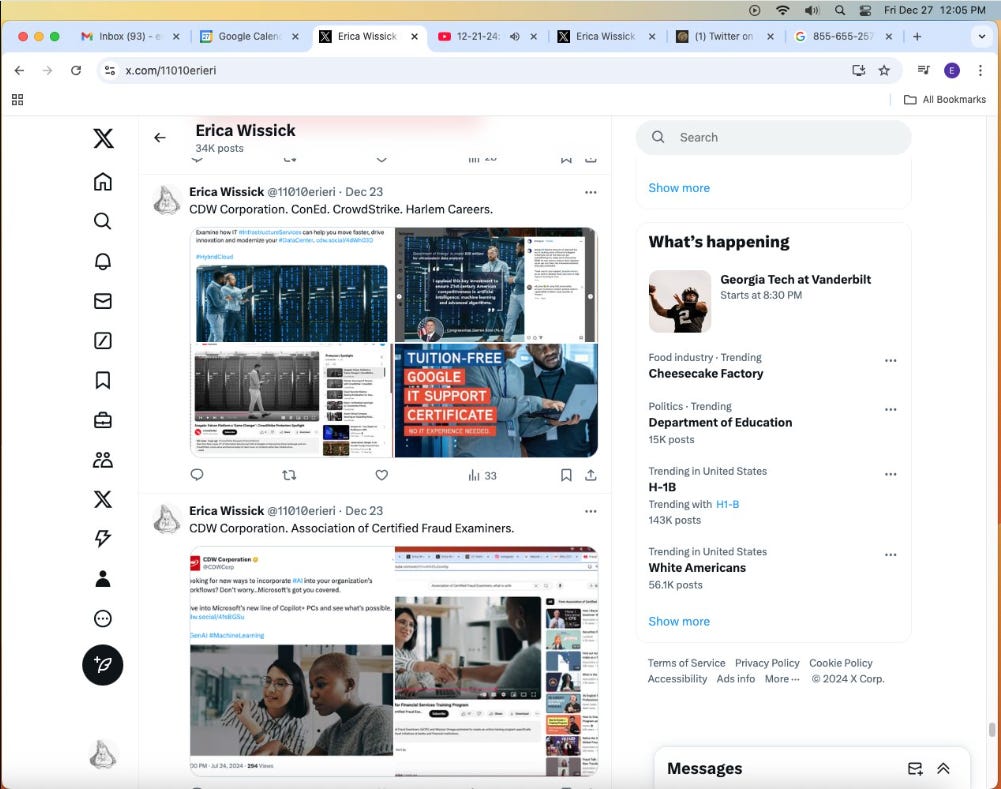Open the H1-B trending link
Image resolution: width=1001 pixels, height=789 pixels.
point(727,504)
